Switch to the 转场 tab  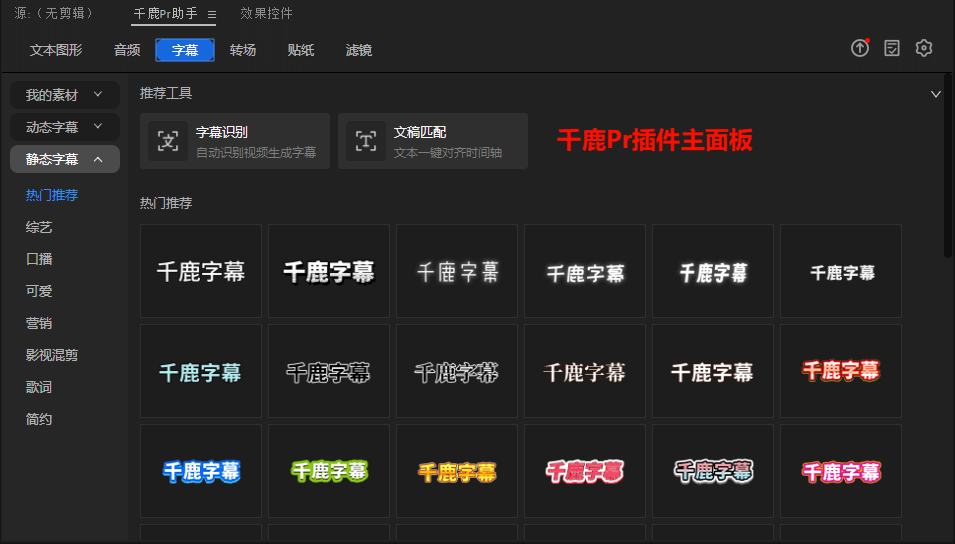click(x=242, y=50)
